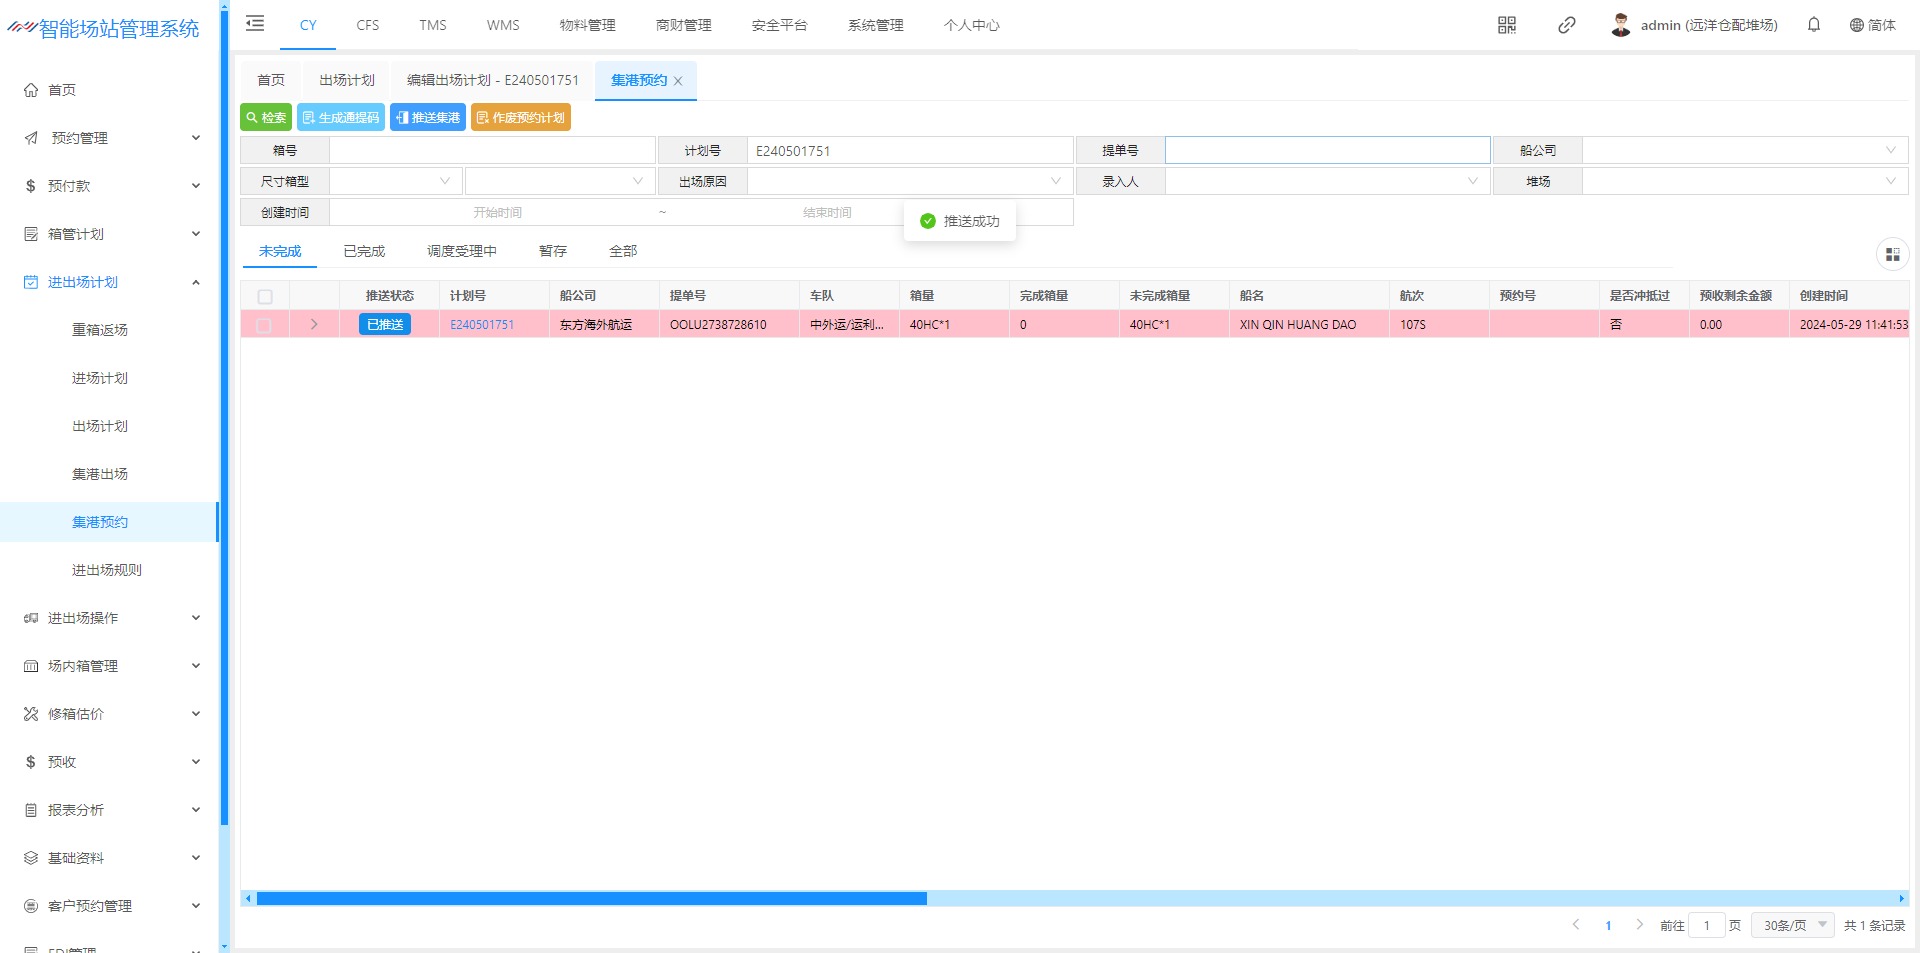Open plan link E240501751 in table
Viewport: 1920px width, 953px height.
pyautogui.click(x=482, y=325)
